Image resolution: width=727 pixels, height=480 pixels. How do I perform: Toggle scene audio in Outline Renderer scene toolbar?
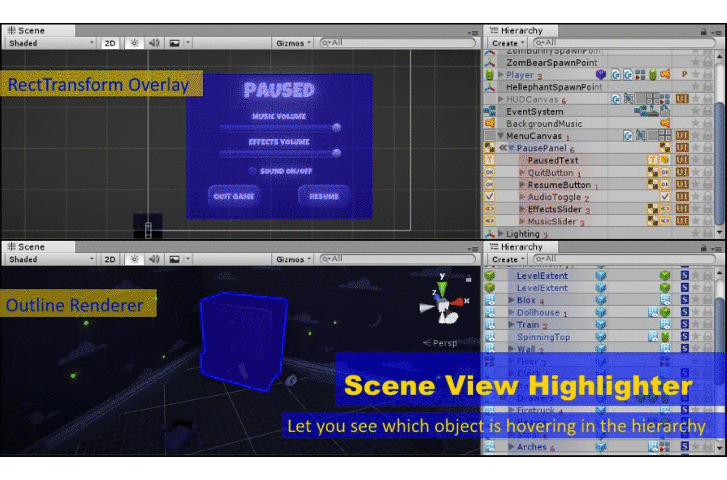point(154,259)
